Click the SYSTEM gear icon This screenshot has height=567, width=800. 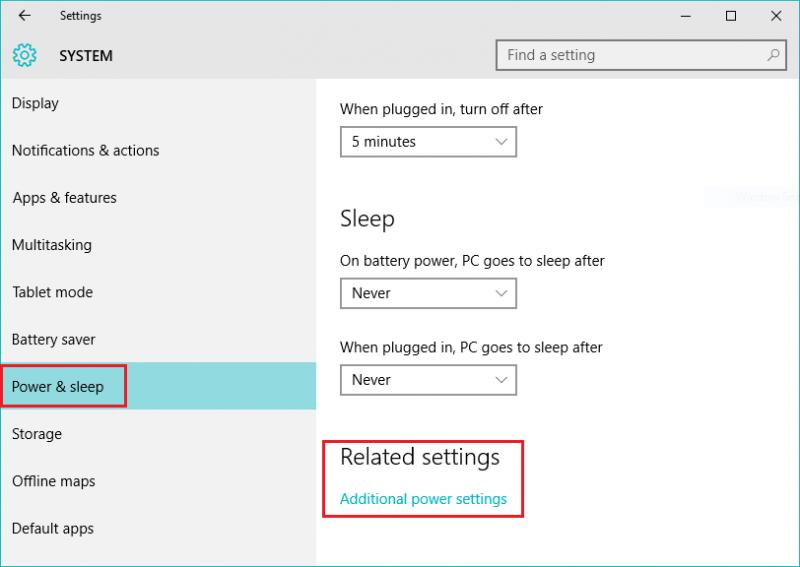(x=24, y=56)
